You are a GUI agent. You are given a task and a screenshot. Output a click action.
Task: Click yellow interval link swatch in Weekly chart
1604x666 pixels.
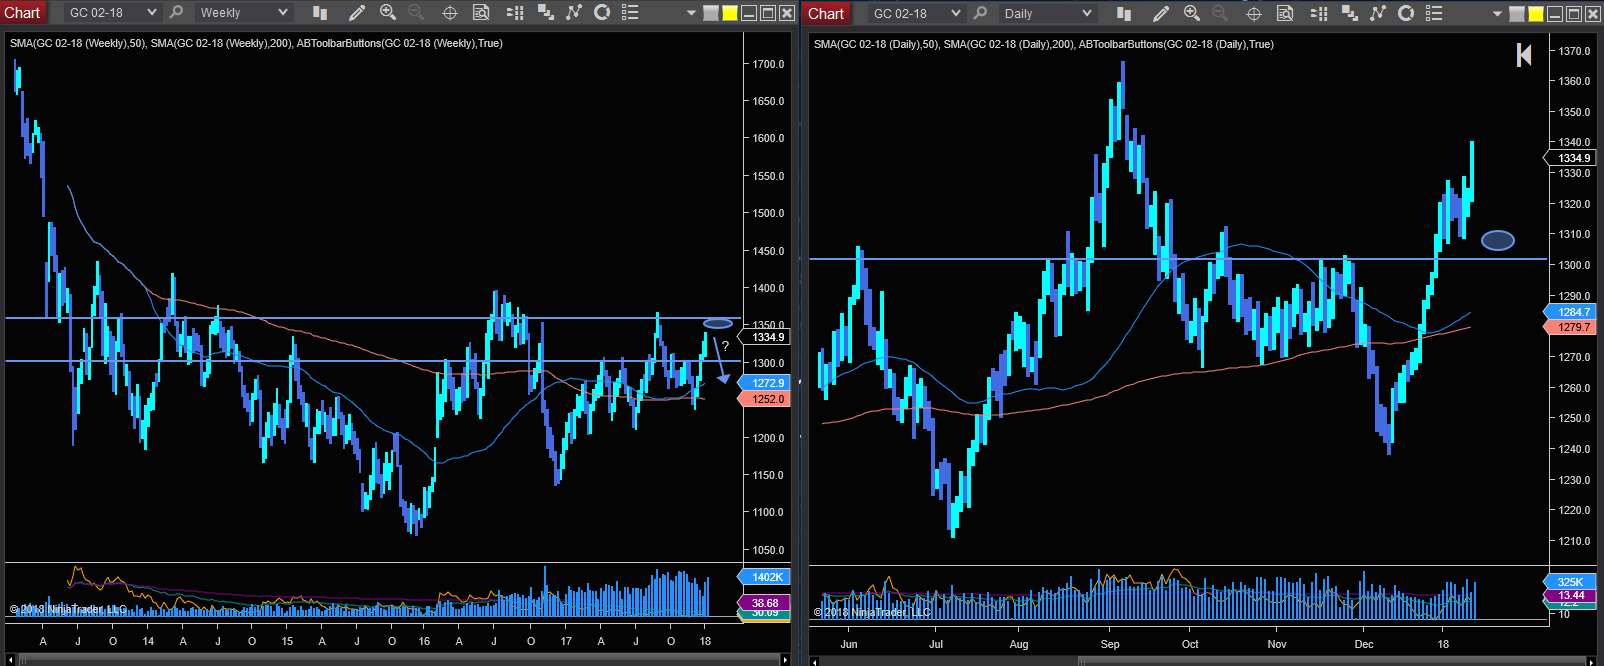pos(730,13)
